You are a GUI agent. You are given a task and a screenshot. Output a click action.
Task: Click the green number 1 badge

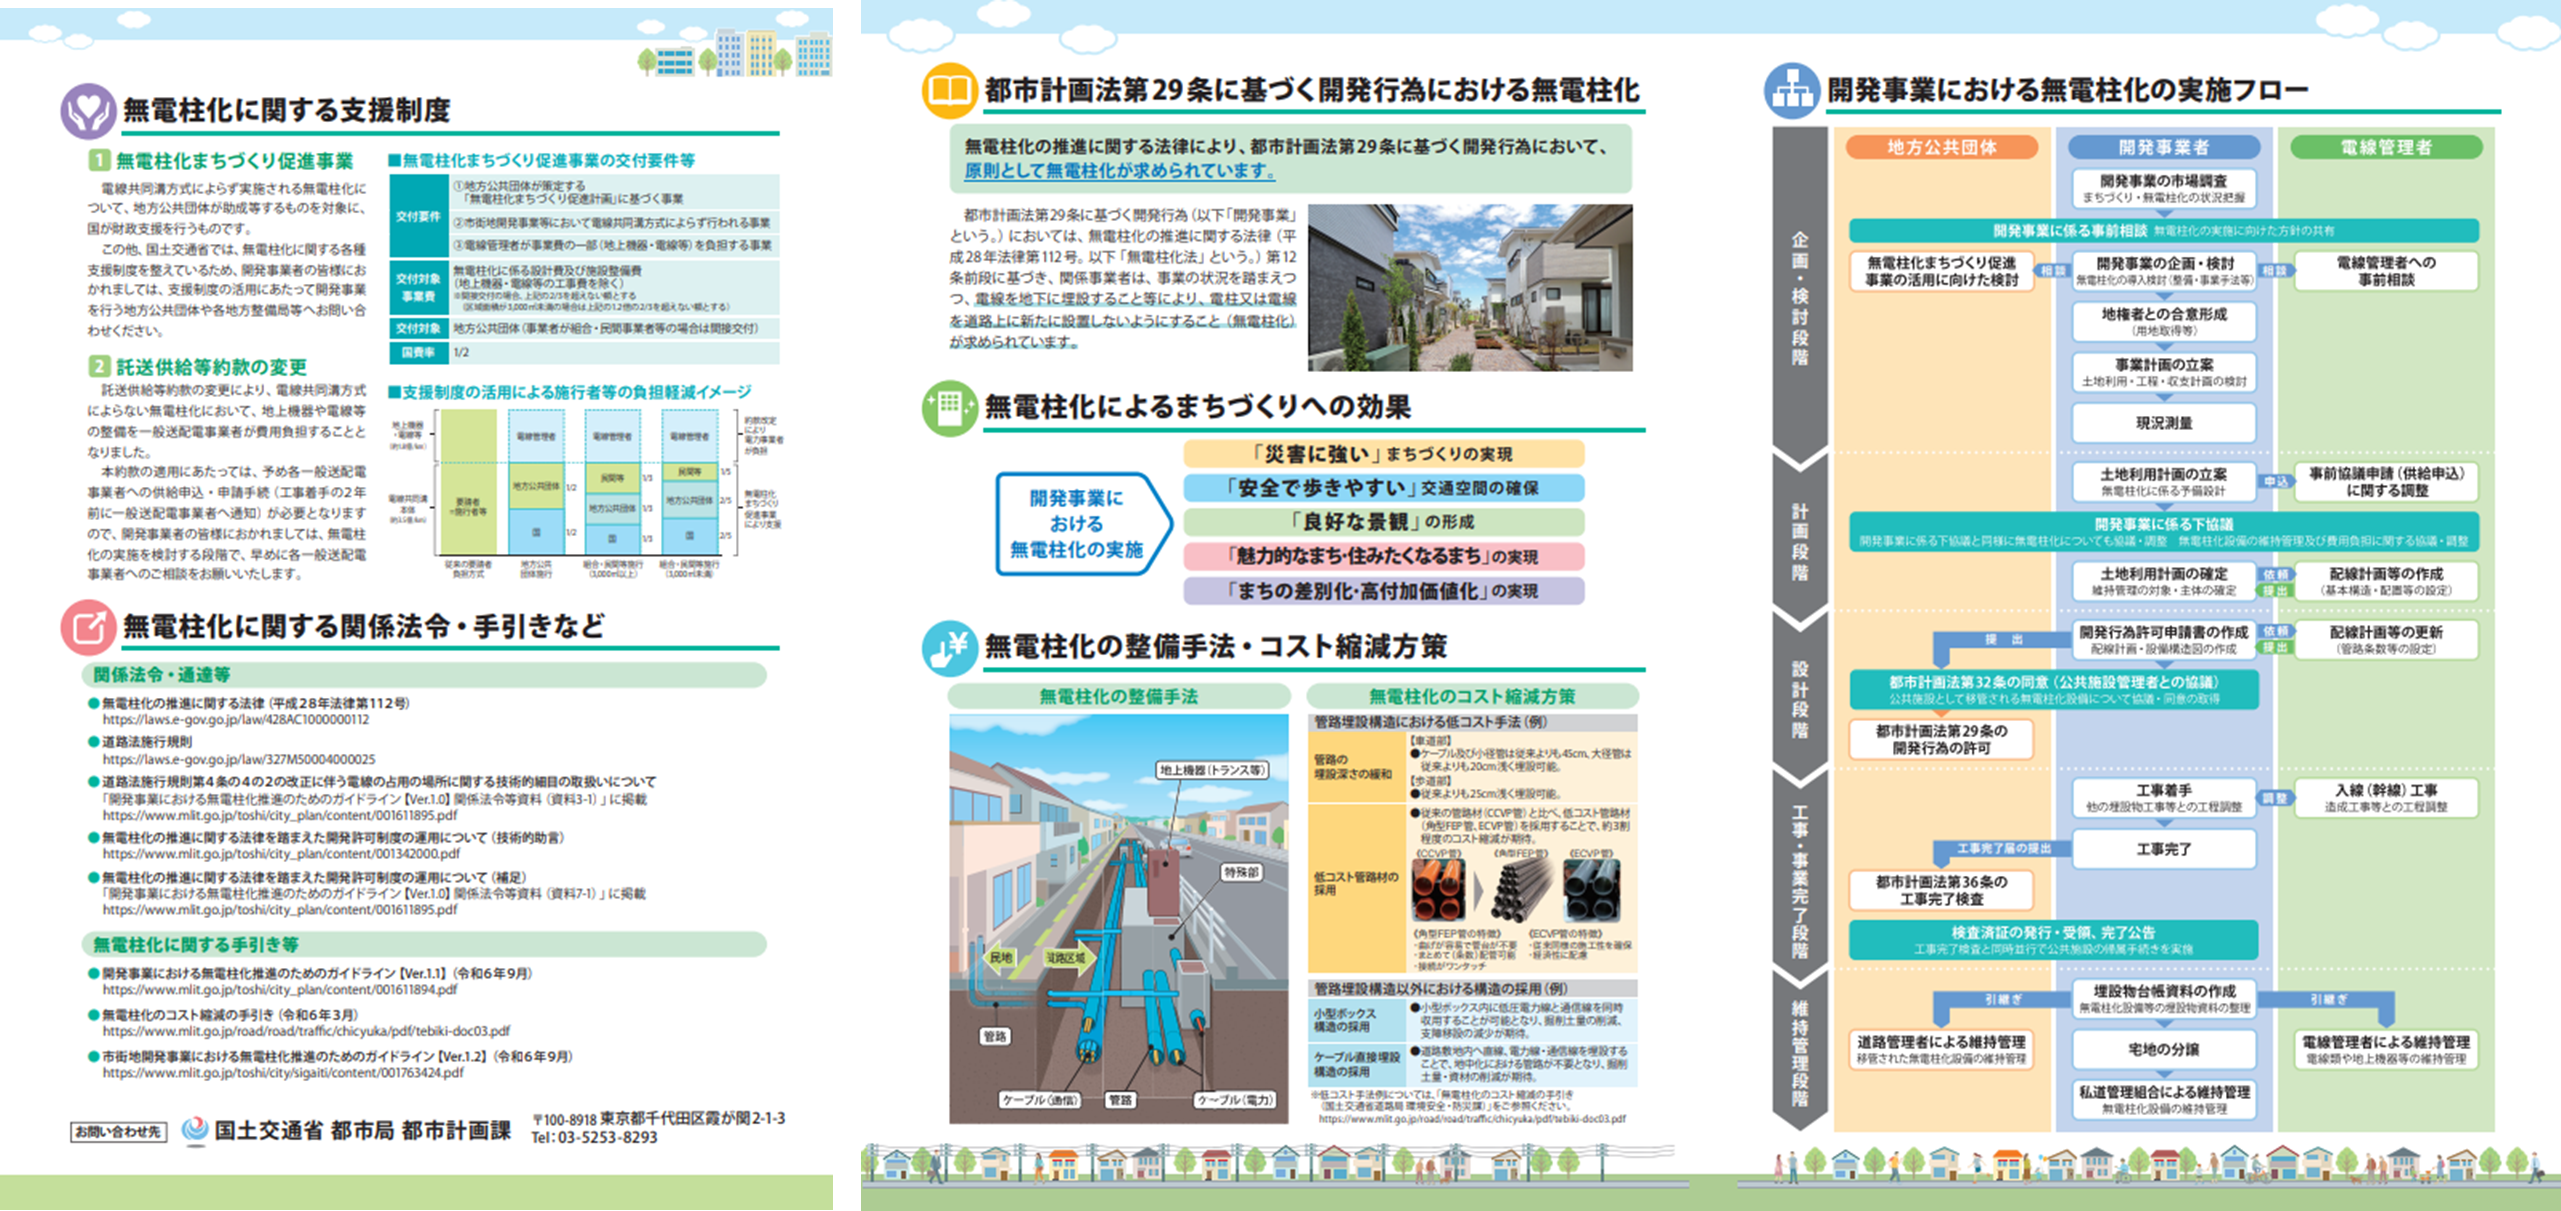pyautogui.click(x=98, y=160)
